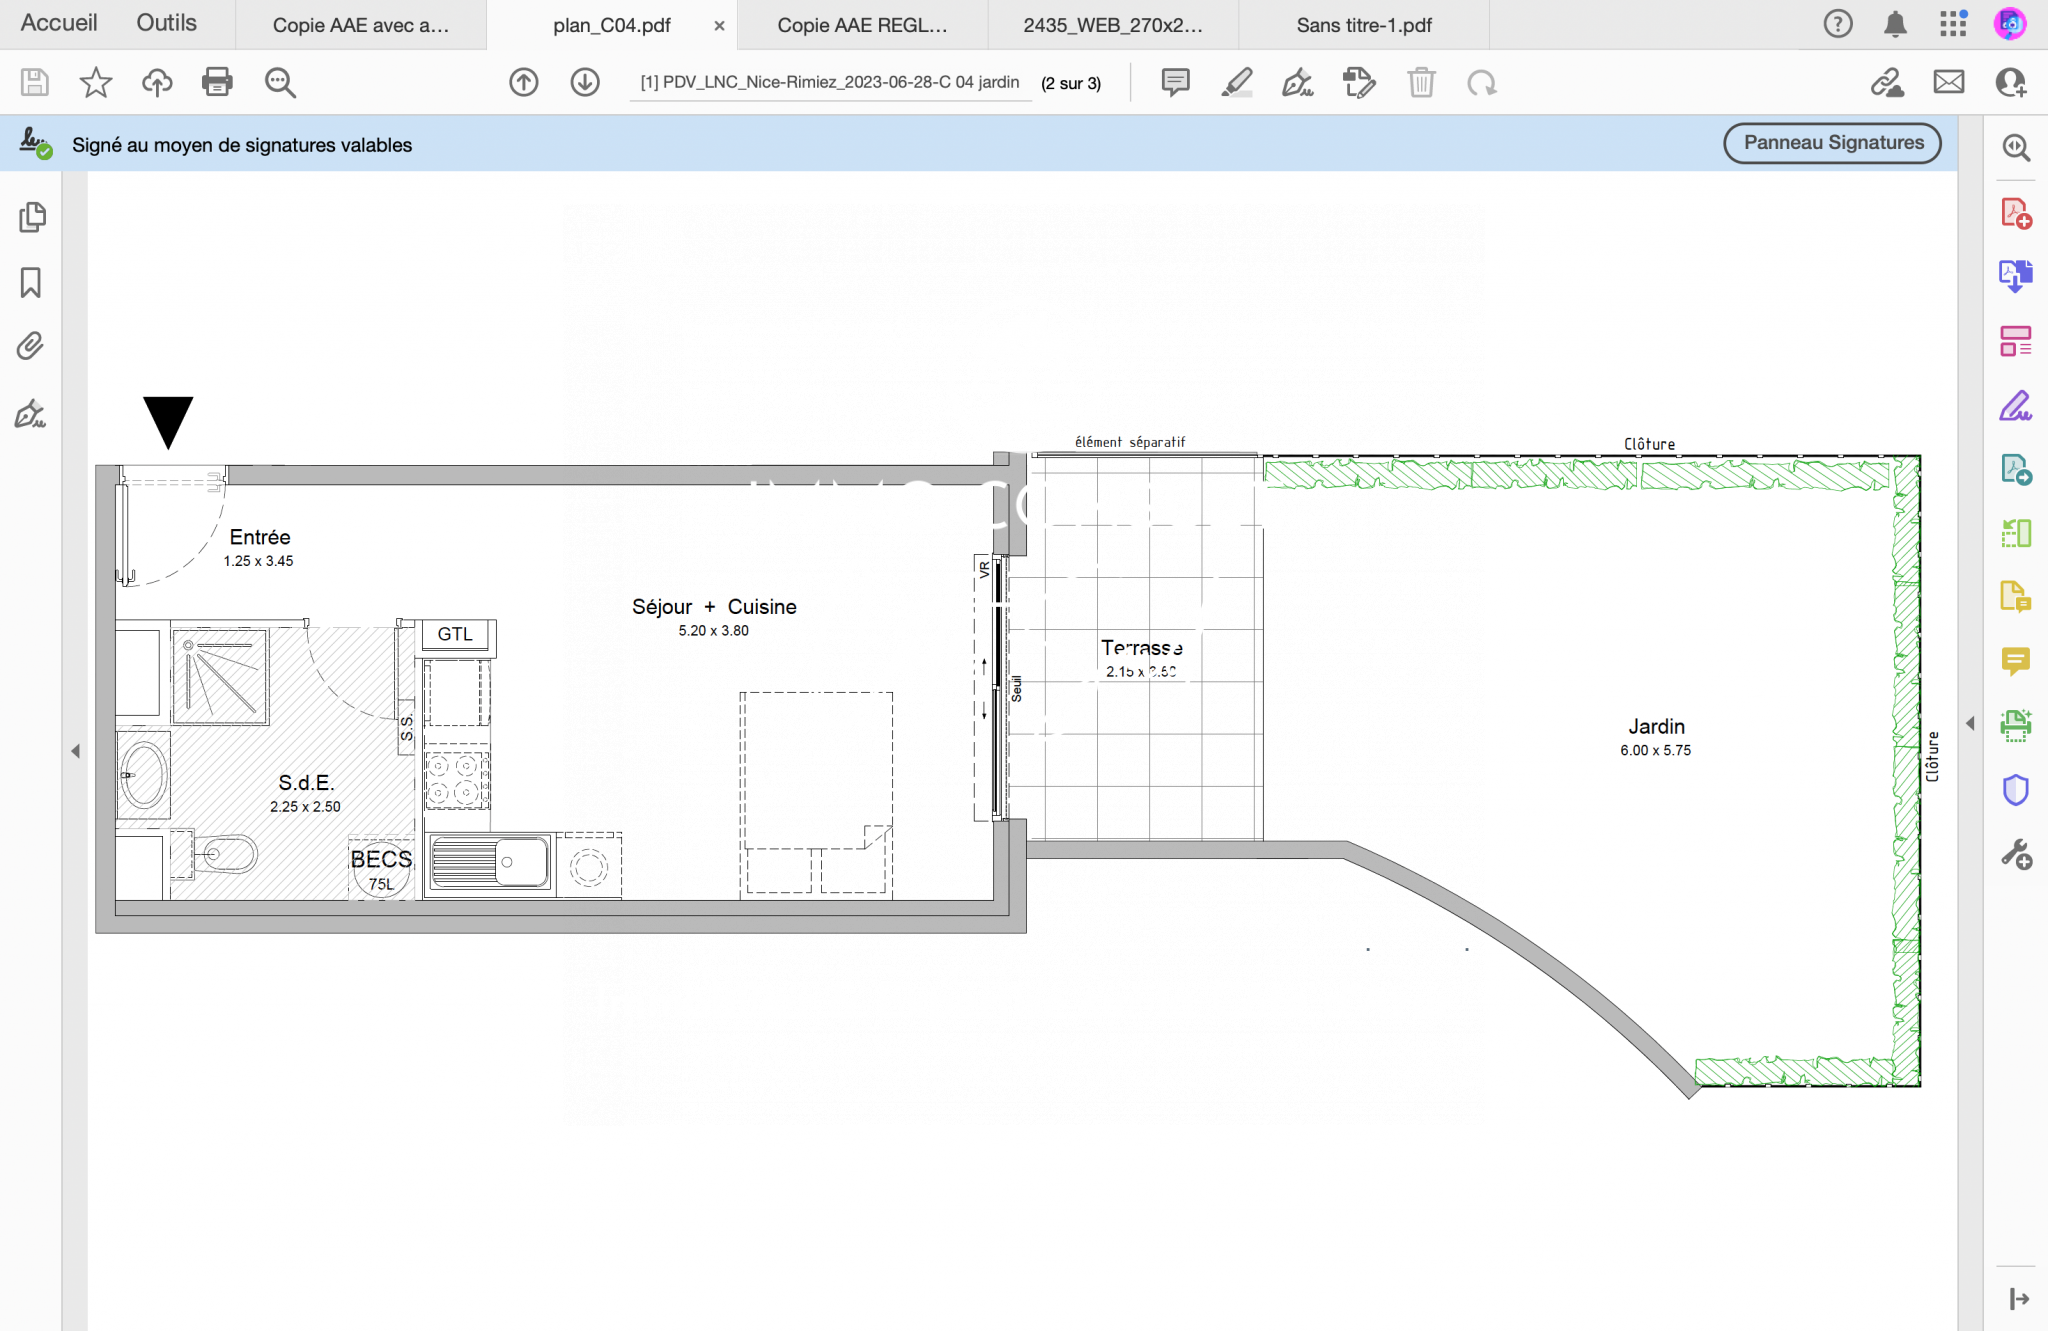2048x1331 pixels.
Task: Open the stamp tool
Action: pos(1359,82)
